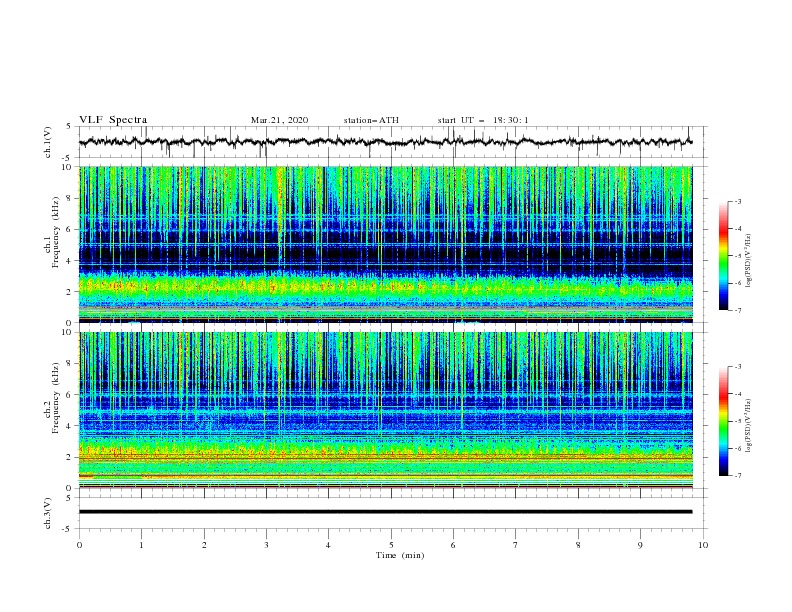Screen dimensions: 792x612
Task: Click the log(PSD) label beside ch.2 colorbar
Action: click(749, 426)
